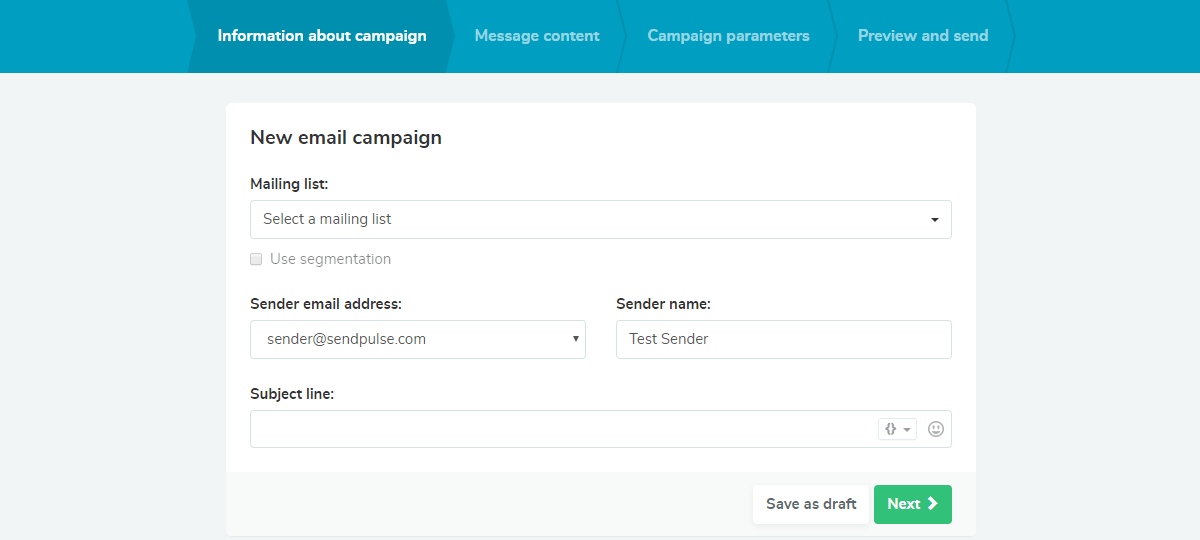This screenshot has width=1200, height=540.
Task: Click the Mailing list label
Action: 289,184
